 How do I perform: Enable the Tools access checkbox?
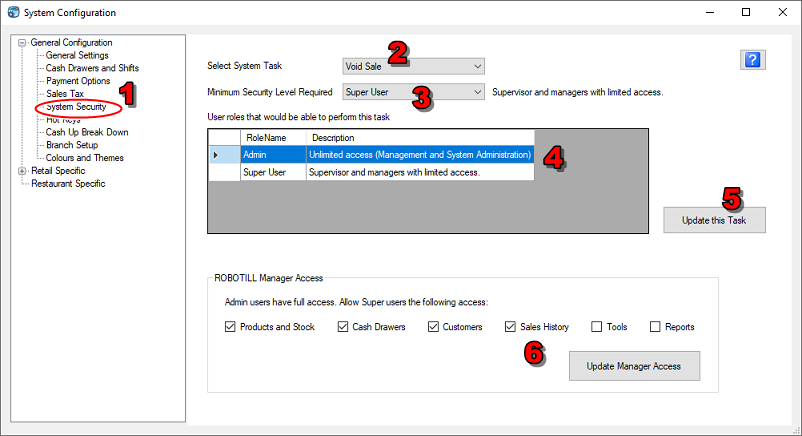pos(596,327)
